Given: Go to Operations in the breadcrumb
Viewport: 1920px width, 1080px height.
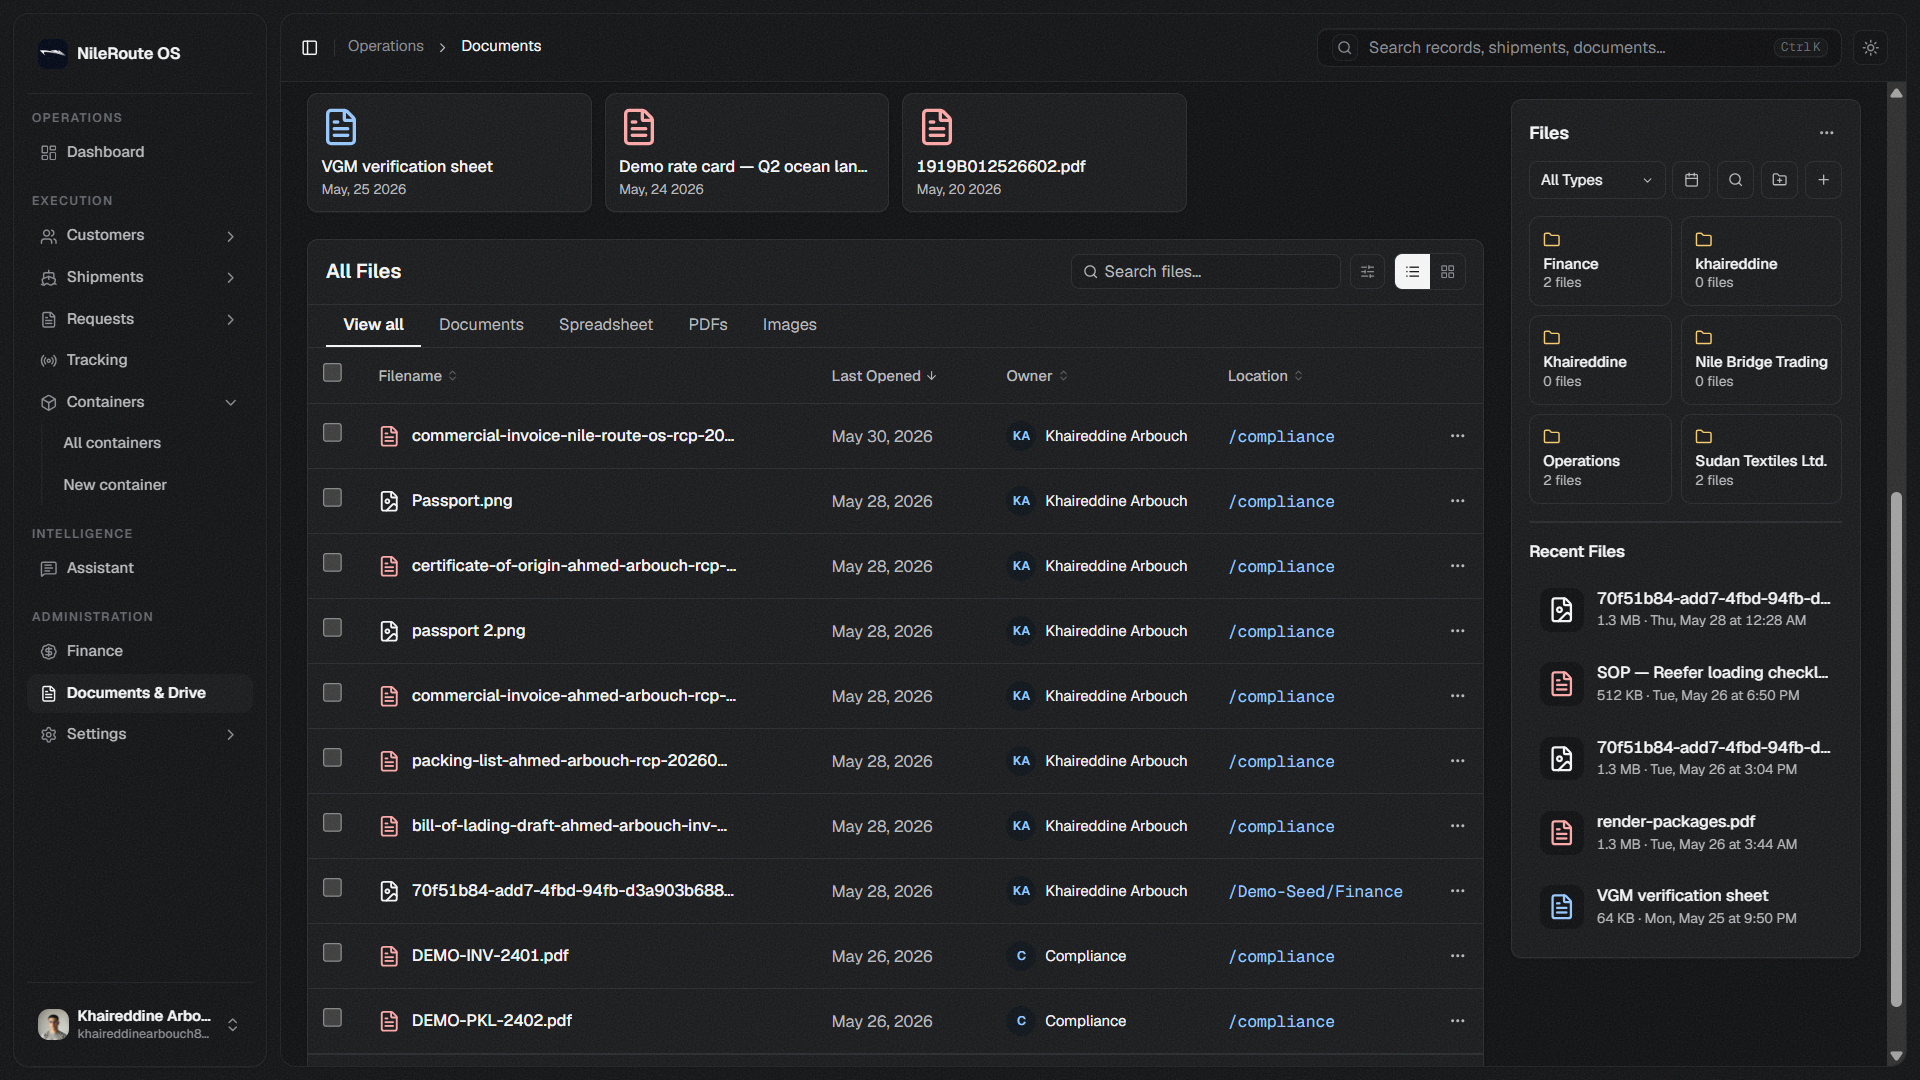Looking at the screenshot, I should [386, 46].
